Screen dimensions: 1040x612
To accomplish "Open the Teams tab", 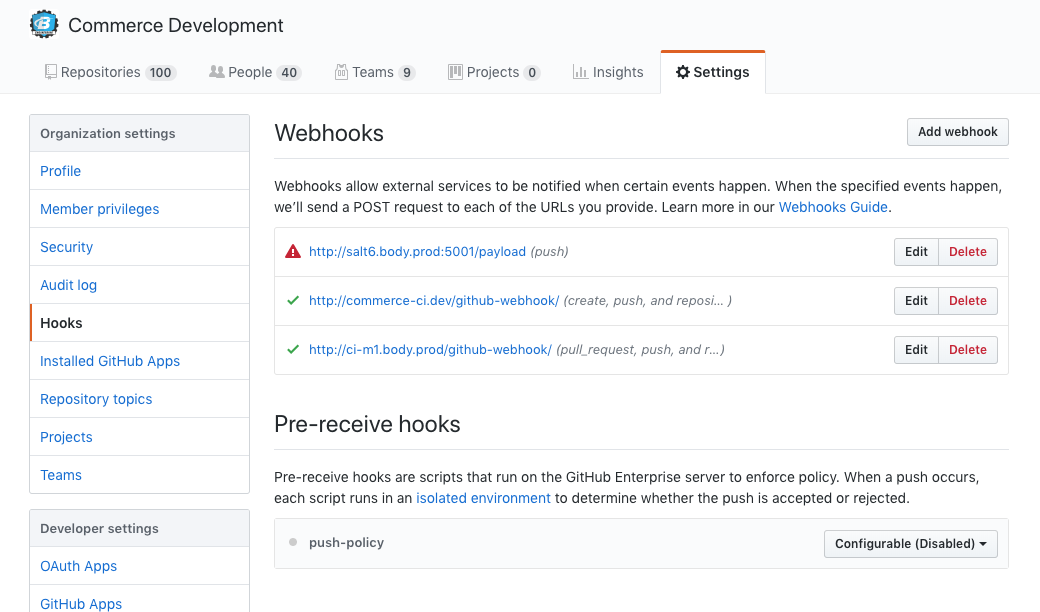I will [375, 72].
